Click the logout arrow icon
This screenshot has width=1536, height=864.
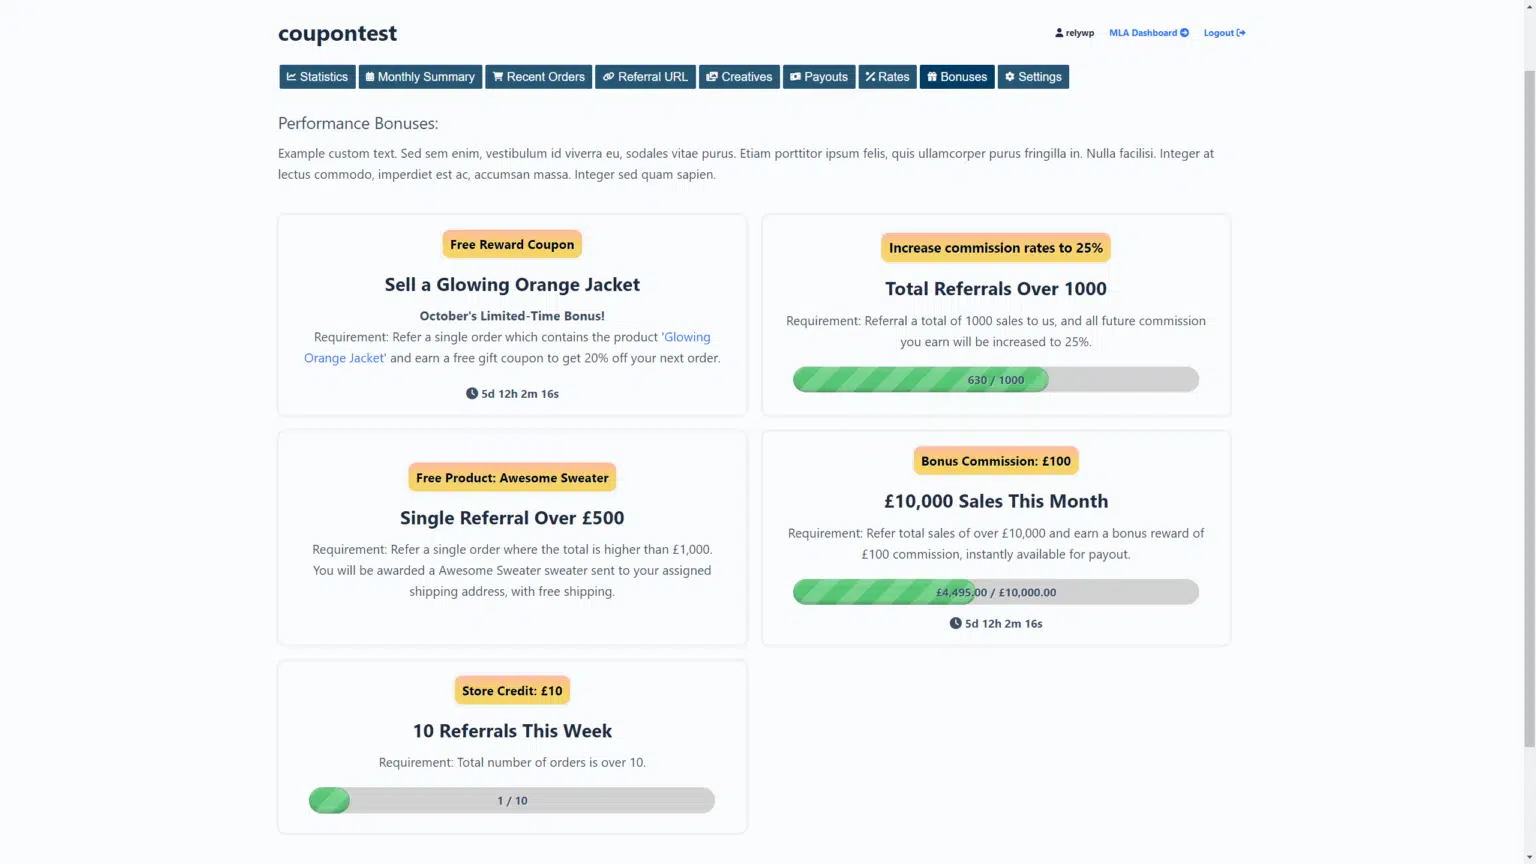click(1241, 33)
